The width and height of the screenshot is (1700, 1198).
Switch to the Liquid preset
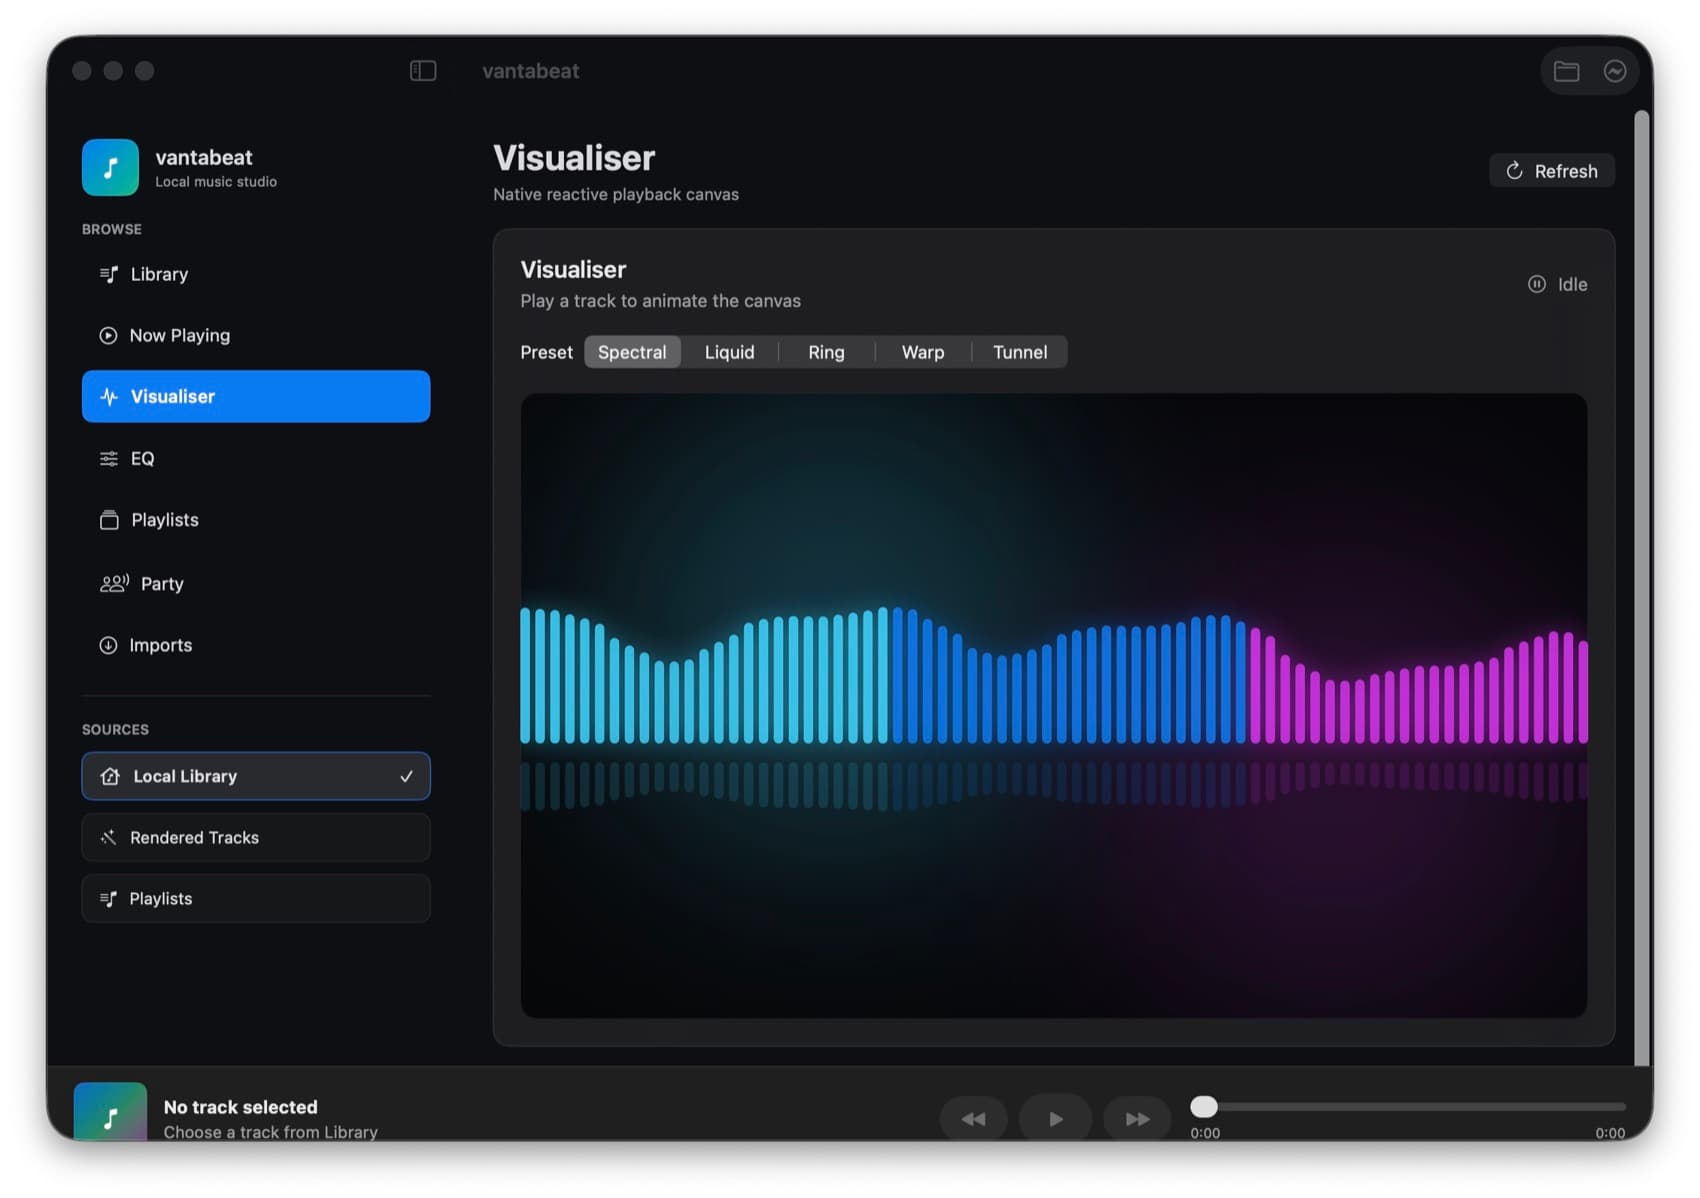coord(729,352)
